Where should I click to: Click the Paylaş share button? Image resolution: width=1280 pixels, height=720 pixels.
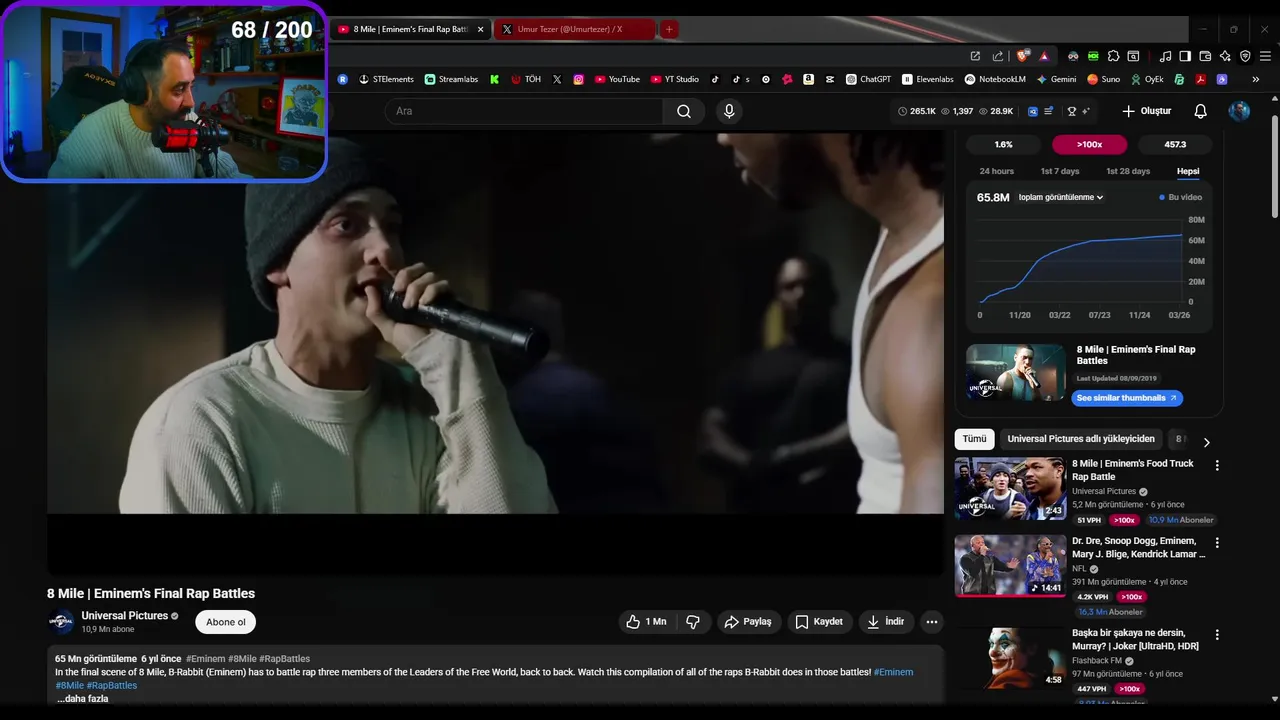pos(748,622)
